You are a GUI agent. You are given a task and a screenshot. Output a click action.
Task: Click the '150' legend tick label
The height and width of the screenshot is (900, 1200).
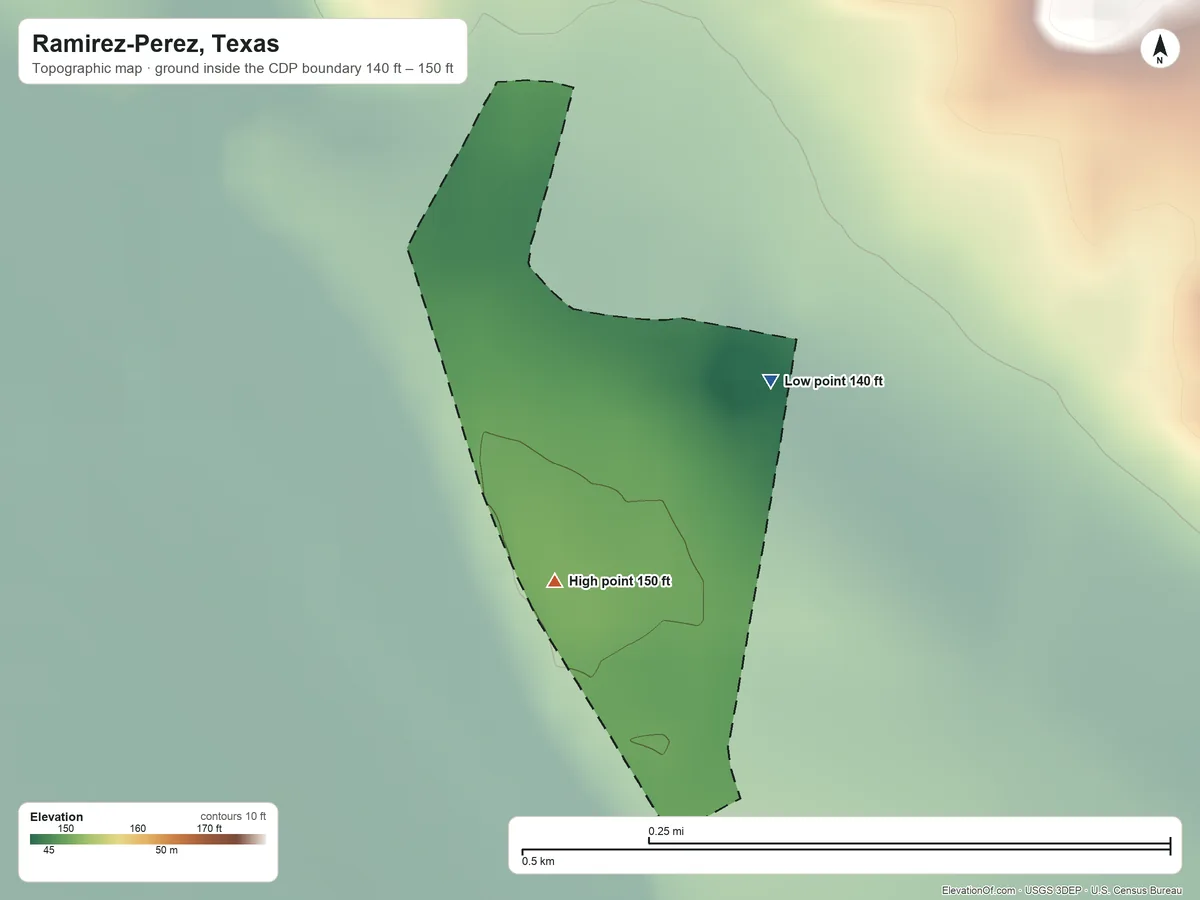[66, 828]
